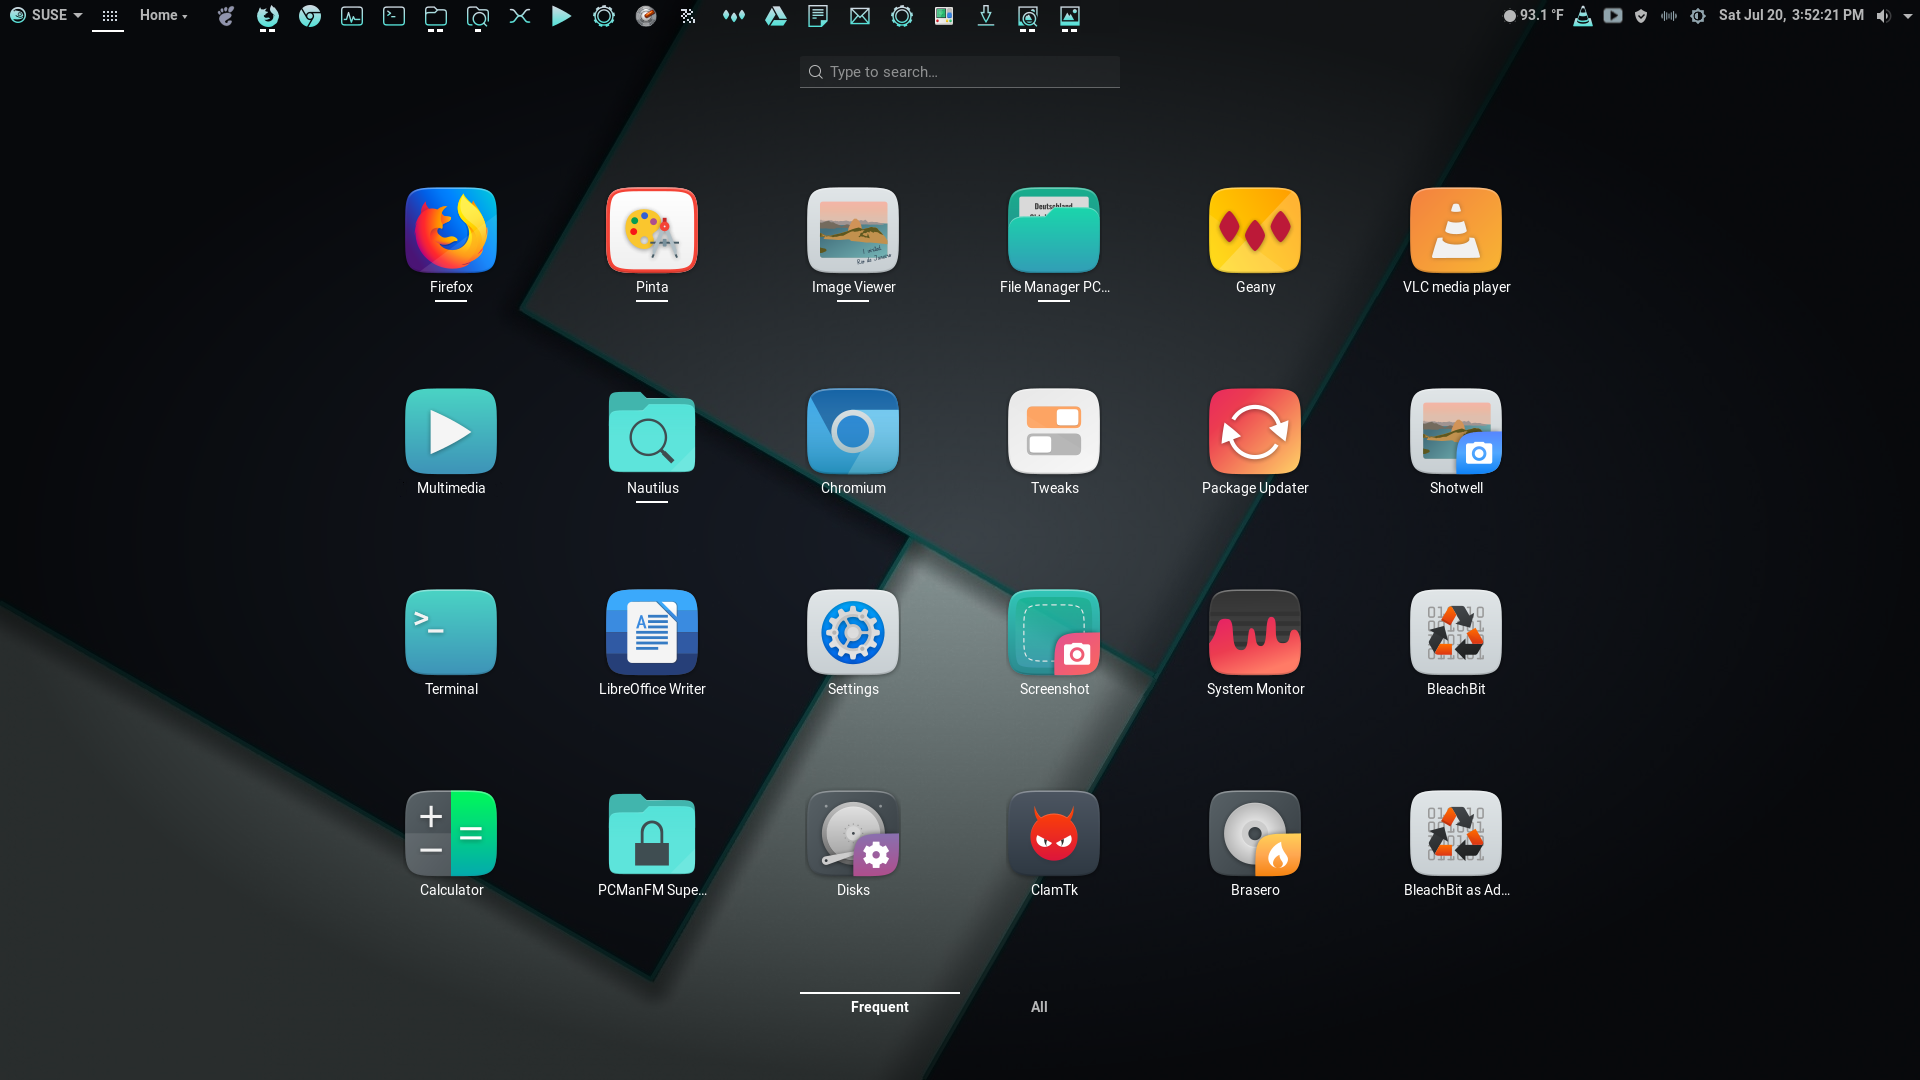The image size is (1920, 1080).
Task: Click the volume speaker icon
Action: tap(1883, 15)
